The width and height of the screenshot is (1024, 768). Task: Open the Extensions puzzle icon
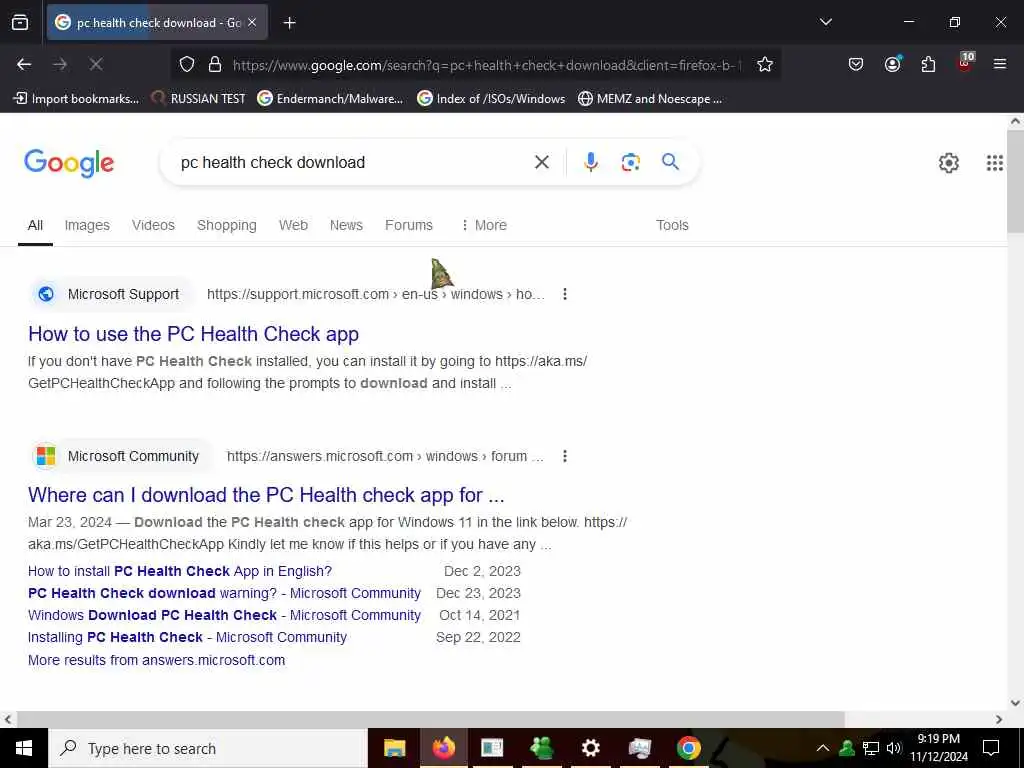928,64
